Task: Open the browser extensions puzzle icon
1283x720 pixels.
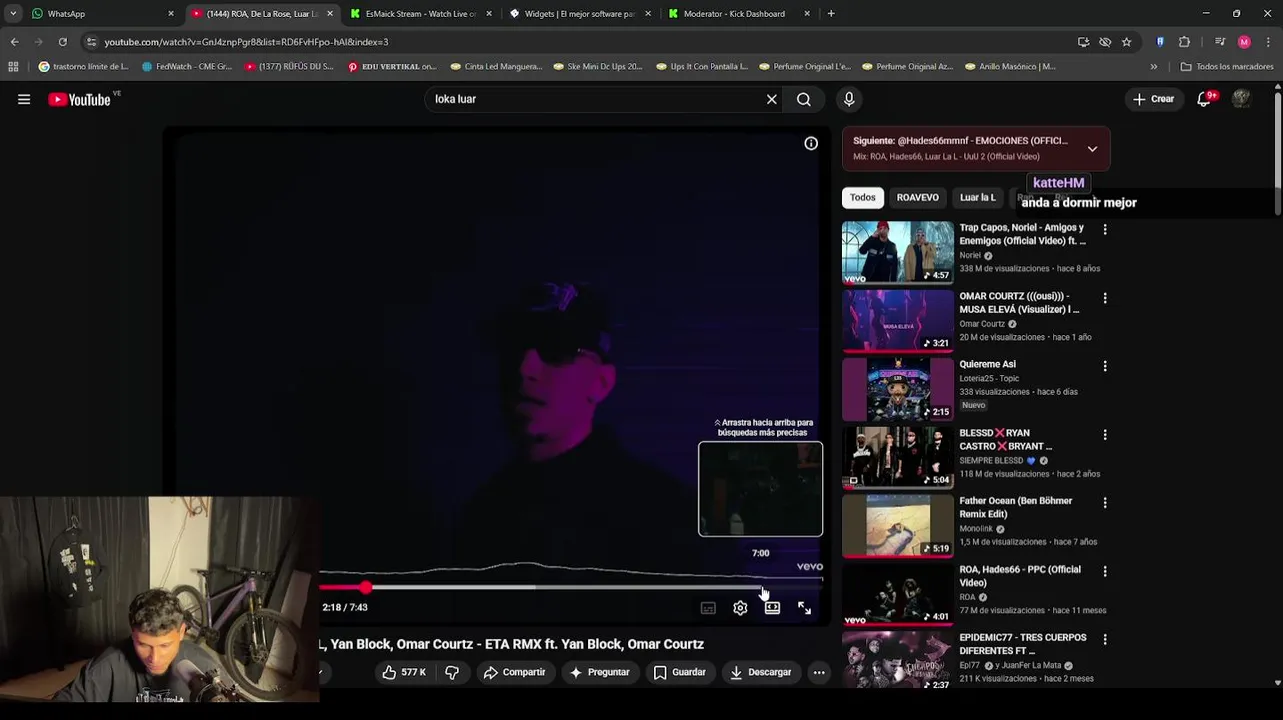Action: coord(1185,42)
